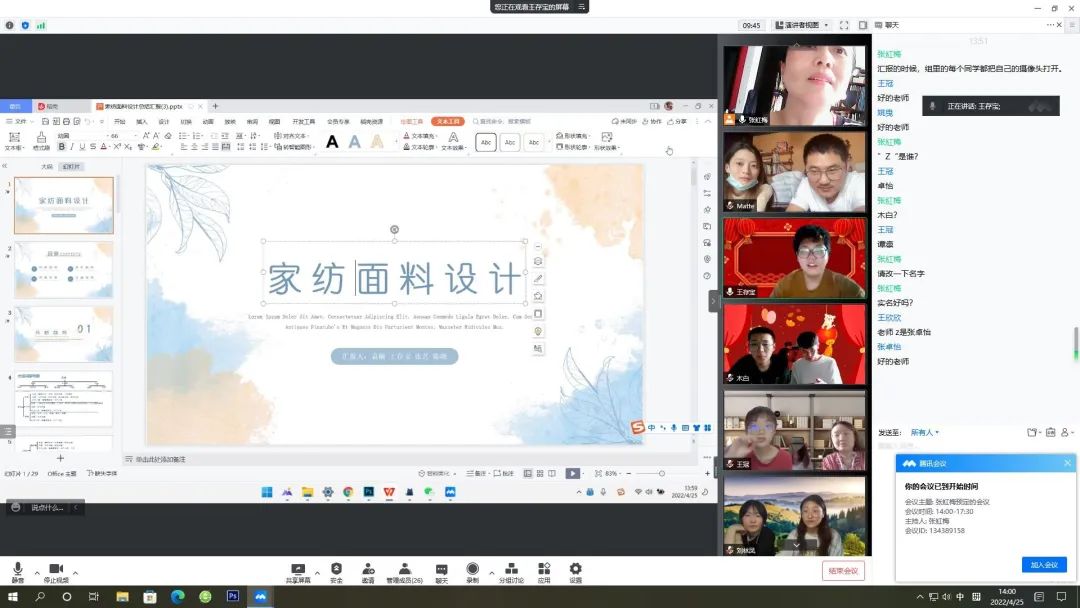
Task: Open the 'Send to: Everyone' recipient dropdown
Action: pos(924,432)
